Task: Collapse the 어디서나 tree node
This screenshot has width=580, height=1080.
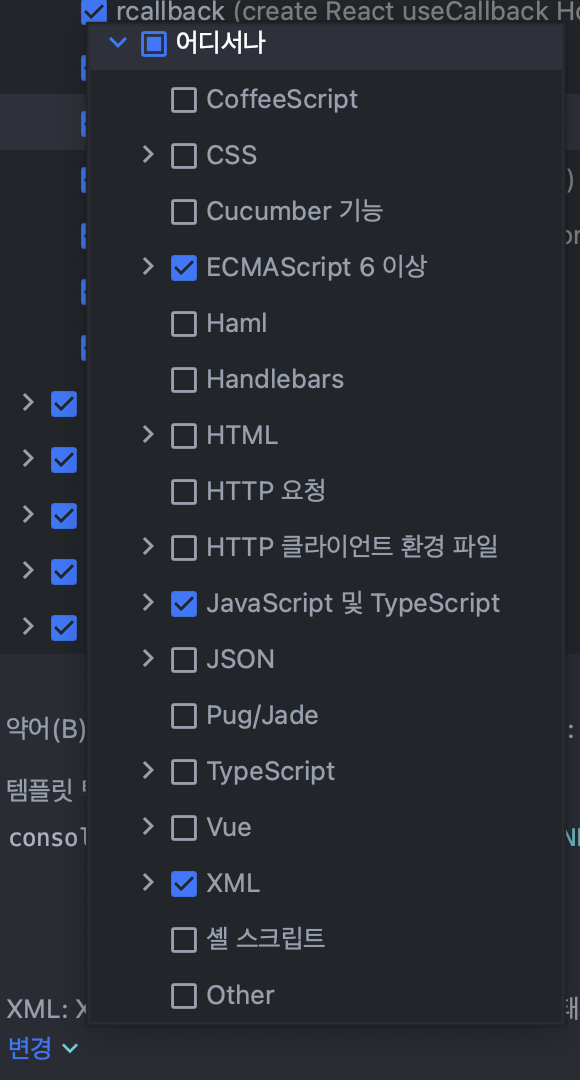Action: click(118, 43)
